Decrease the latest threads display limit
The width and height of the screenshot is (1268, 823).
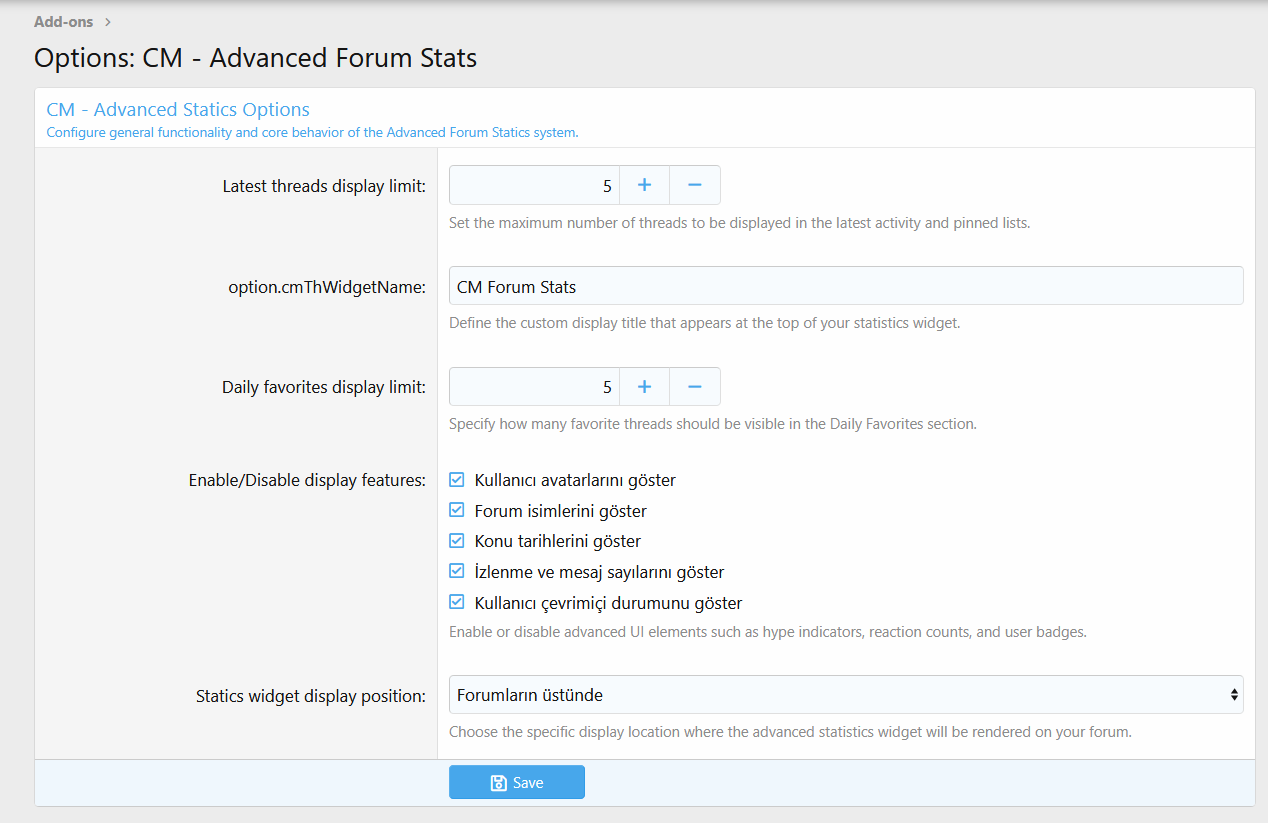coord(695,185)
